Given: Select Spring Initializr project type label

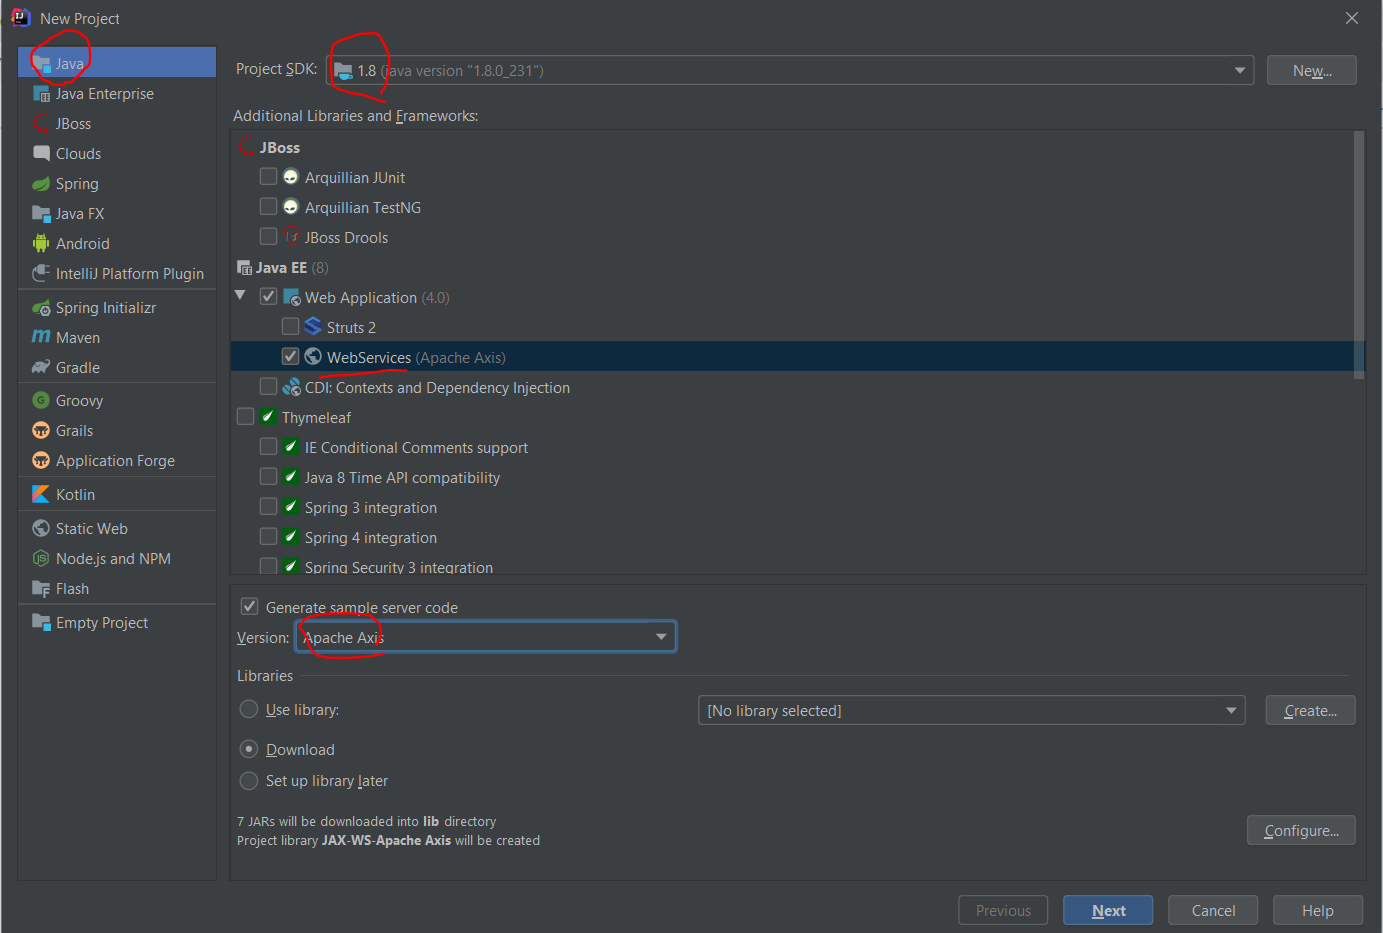Looking at the screenshot, I should pos(106,308).
